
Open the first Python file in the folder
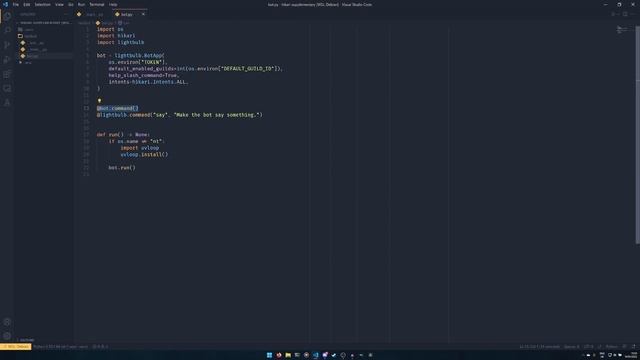[36, 42]
